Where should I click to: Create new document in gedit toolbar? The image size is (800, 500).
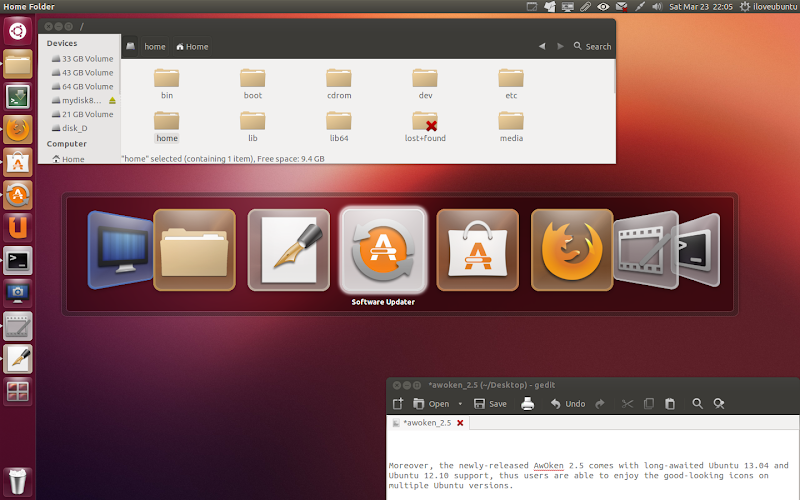coord(398,404)
